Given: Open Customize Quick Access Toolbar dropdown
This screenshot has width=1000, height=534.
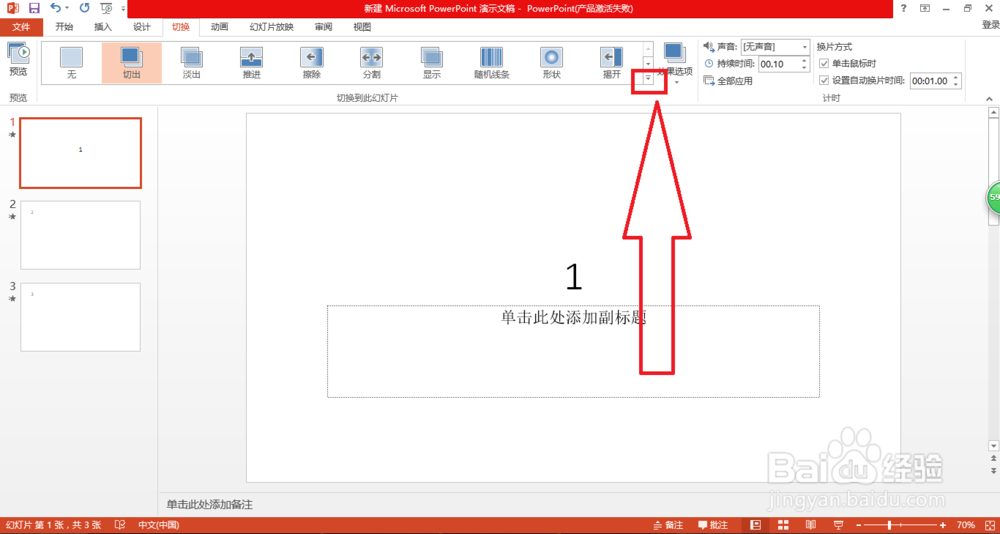Looking at the screenshot, I should point(123,9).
